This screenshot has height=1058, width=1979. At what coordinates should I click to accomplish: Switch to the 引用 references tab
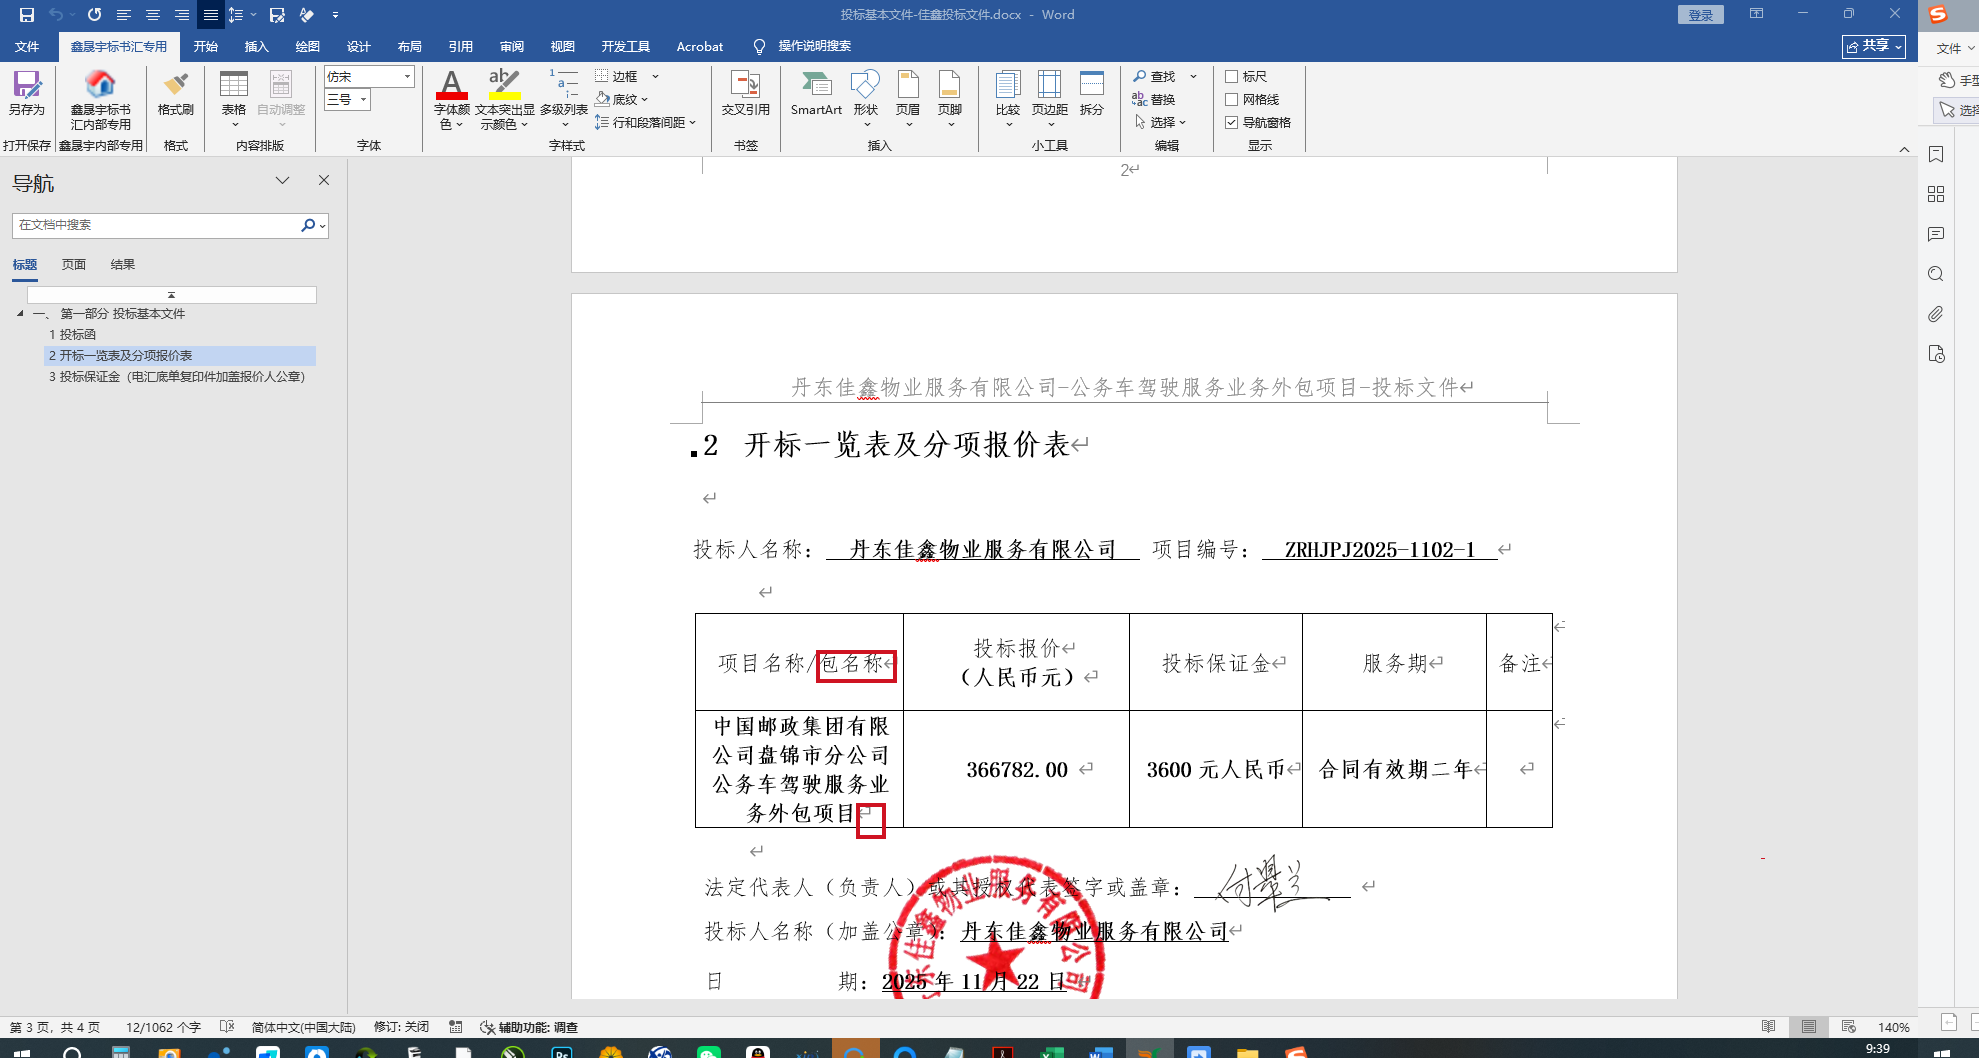pos(461,46)
